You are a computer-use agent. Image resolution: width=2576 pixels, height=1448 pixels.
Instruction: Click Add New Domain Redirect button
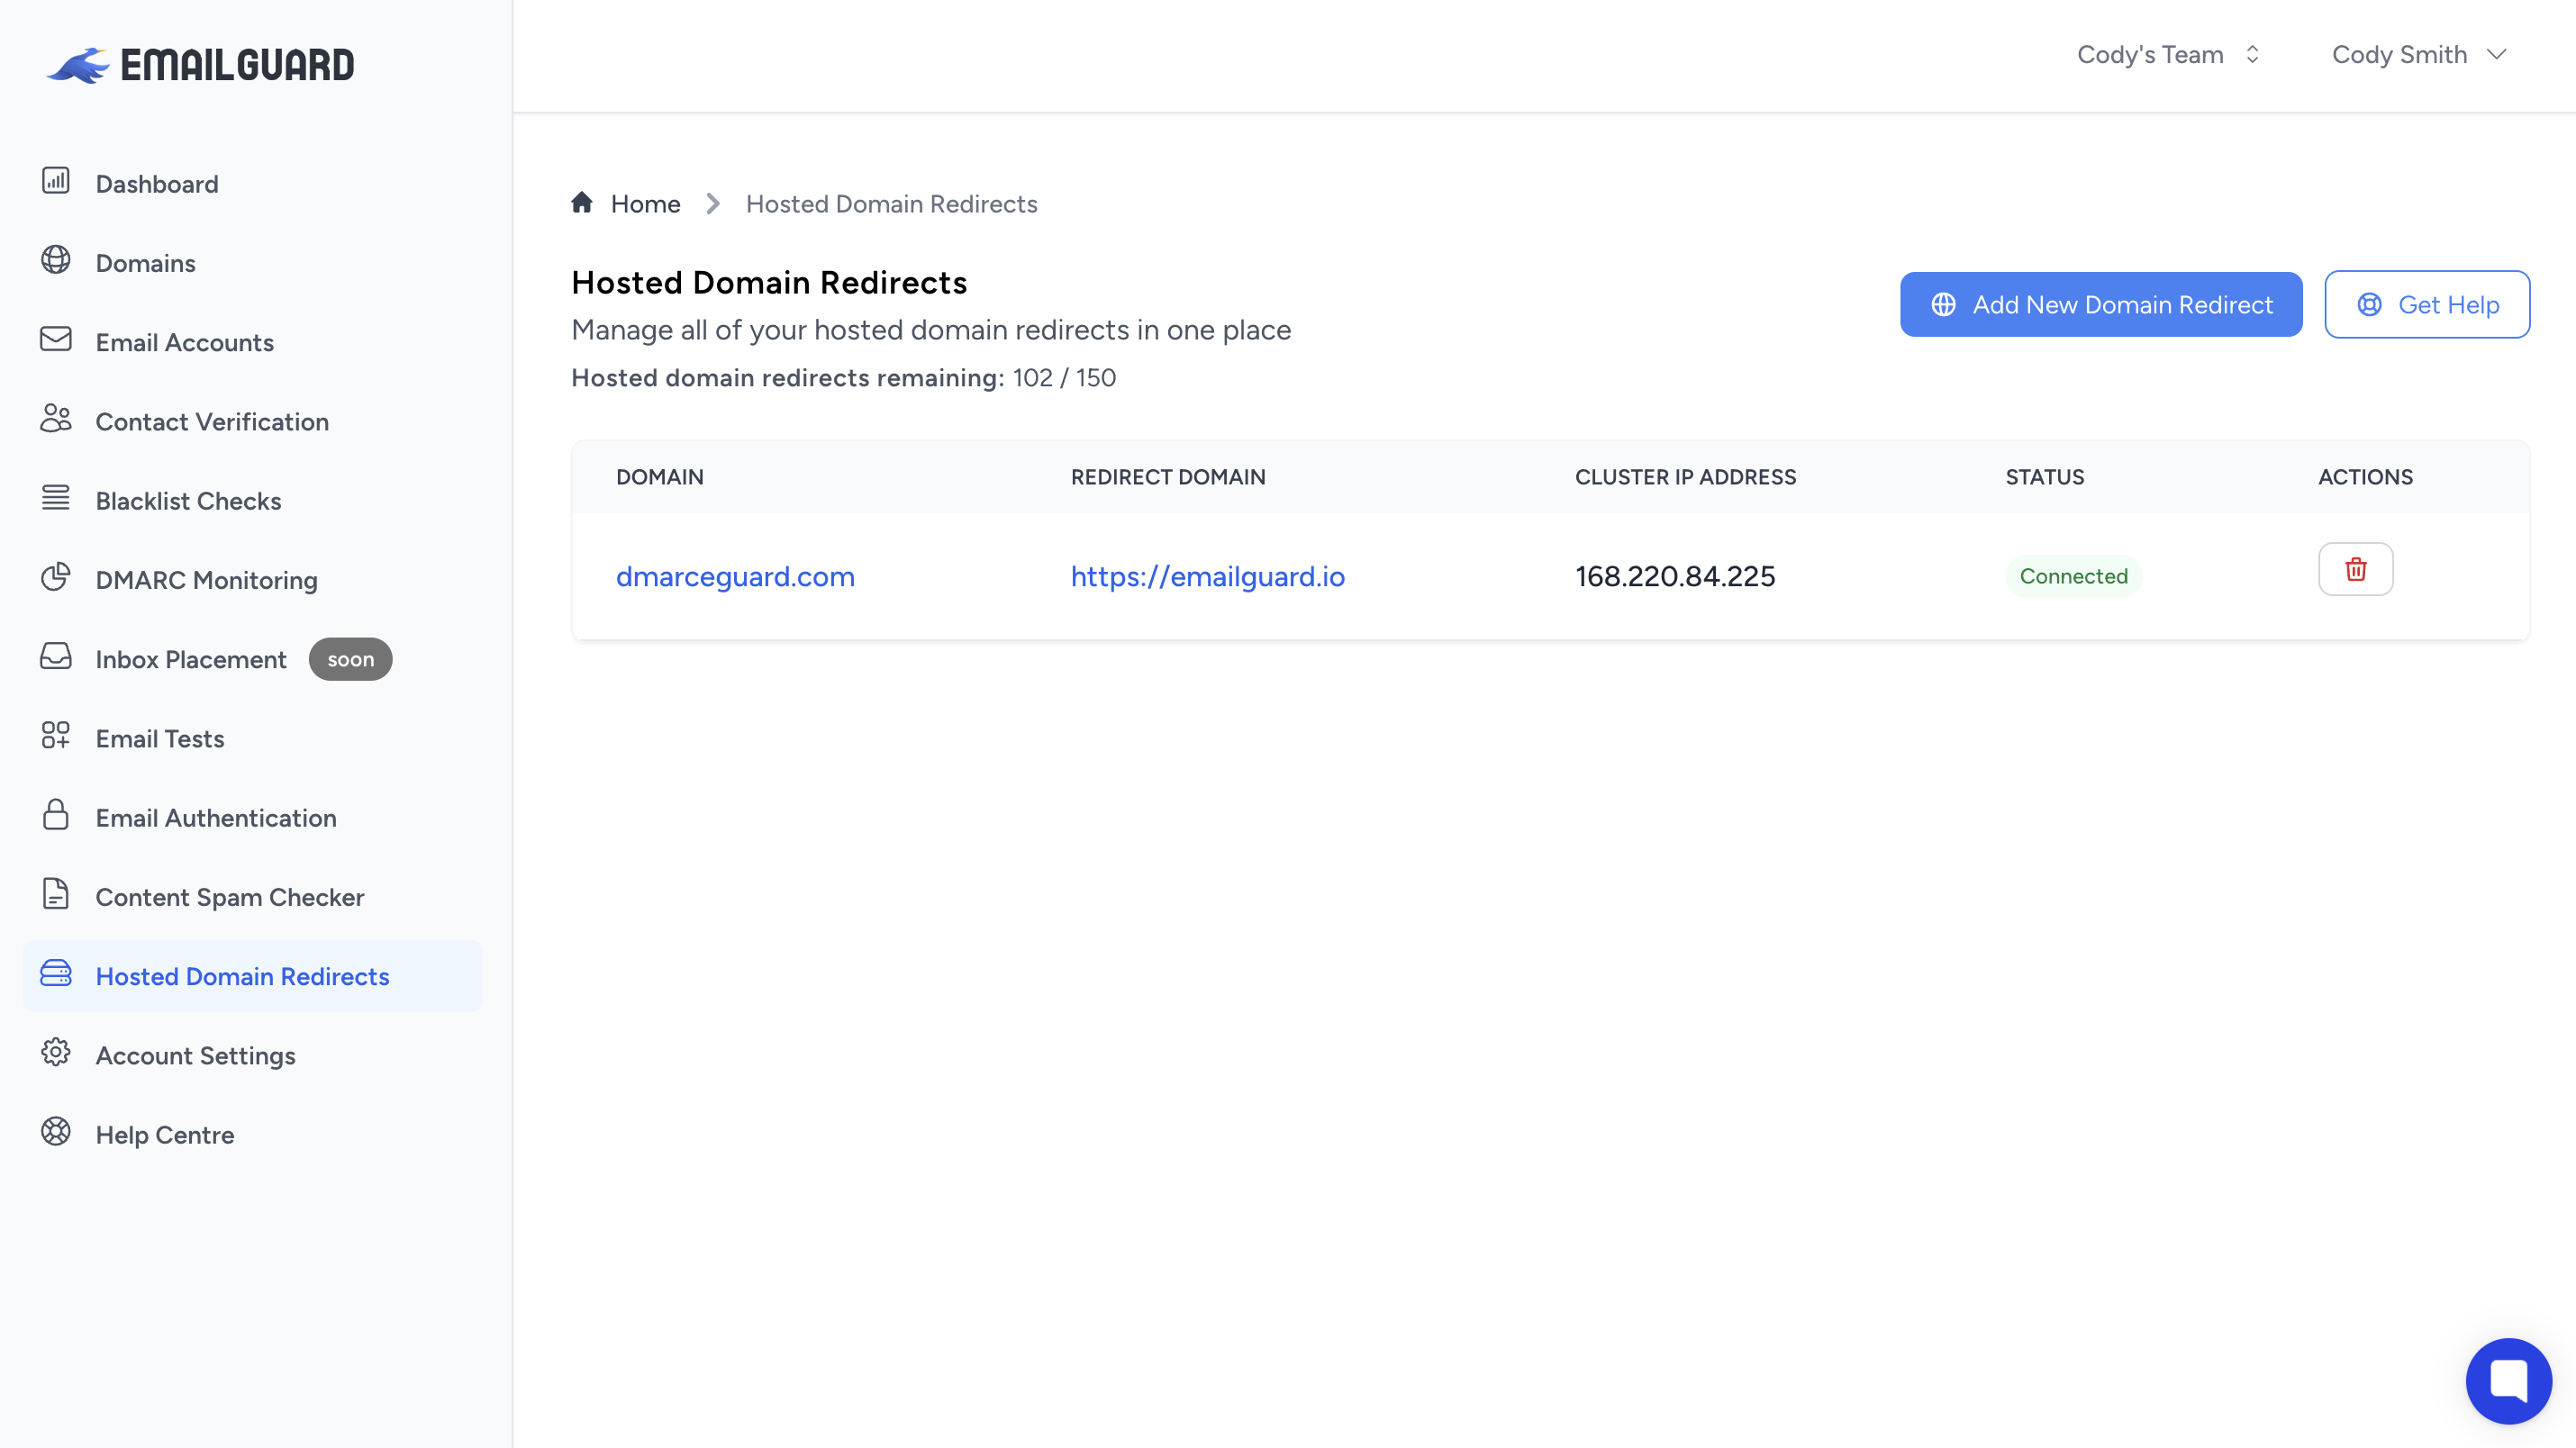[2100, 304]
